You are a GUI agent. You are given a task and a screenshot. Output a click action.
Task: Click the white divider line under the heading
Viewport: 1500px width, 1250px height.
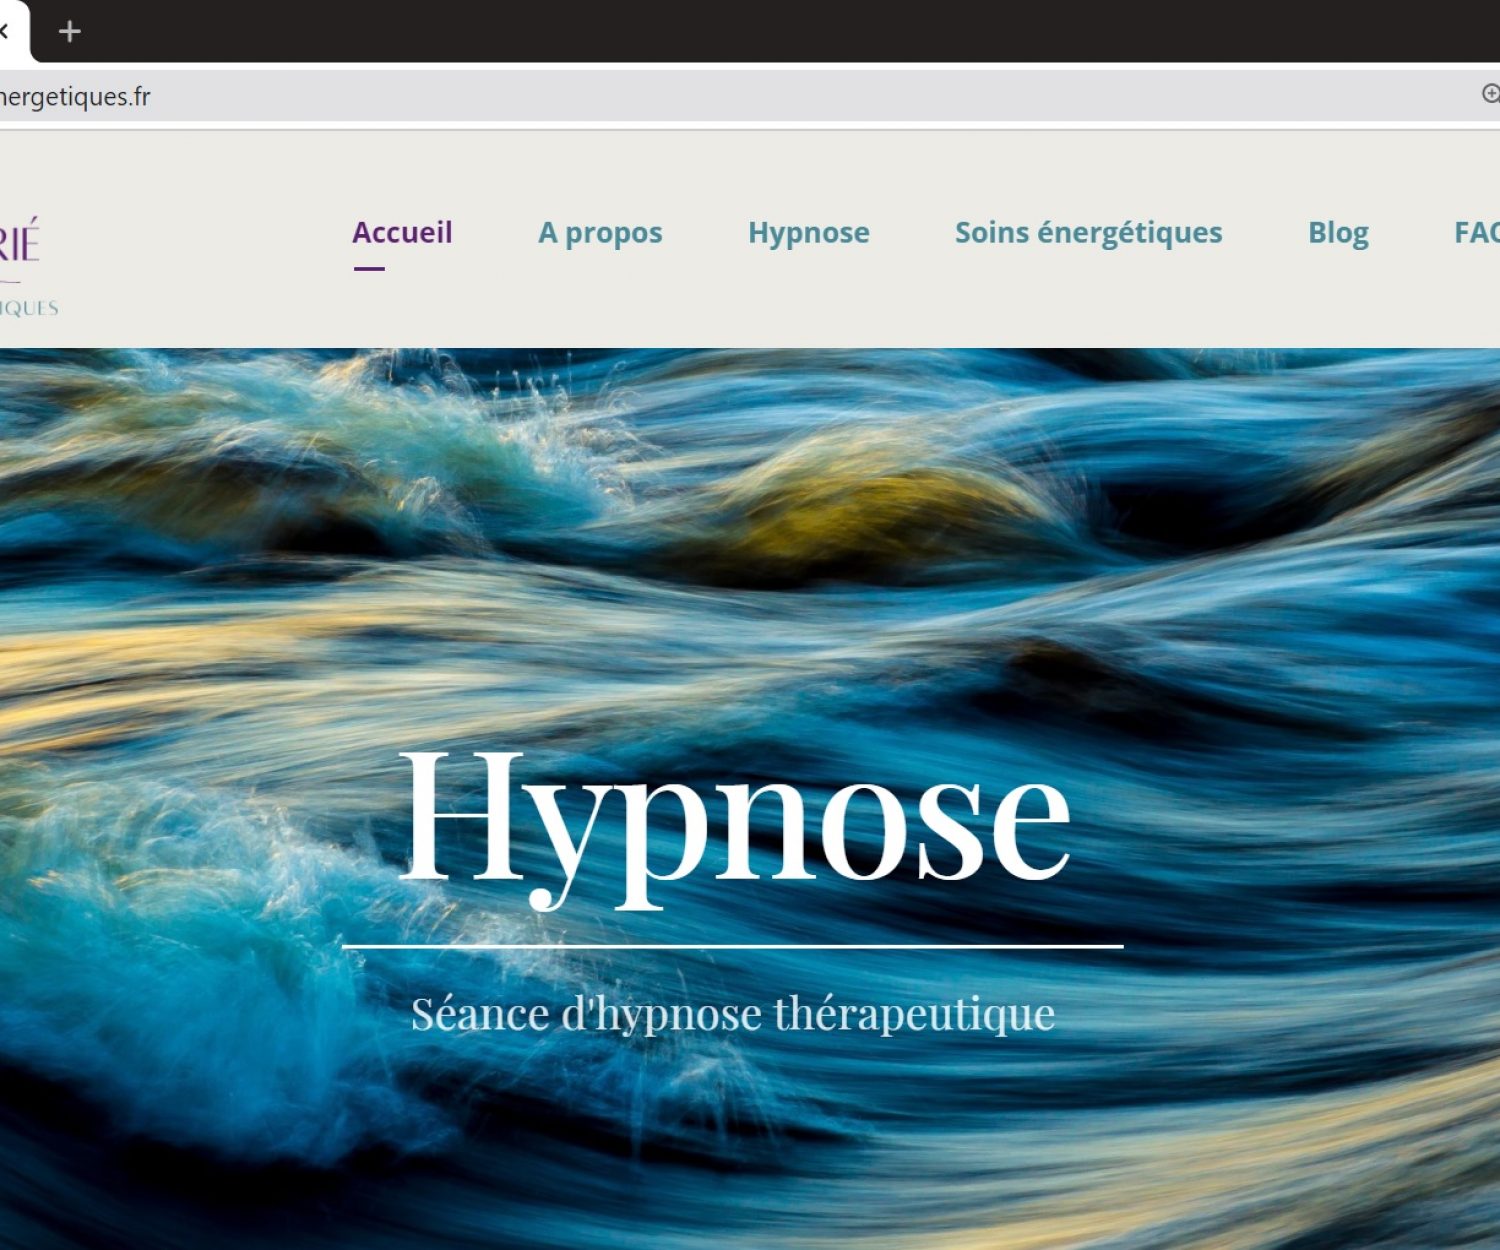pos(733,945)
